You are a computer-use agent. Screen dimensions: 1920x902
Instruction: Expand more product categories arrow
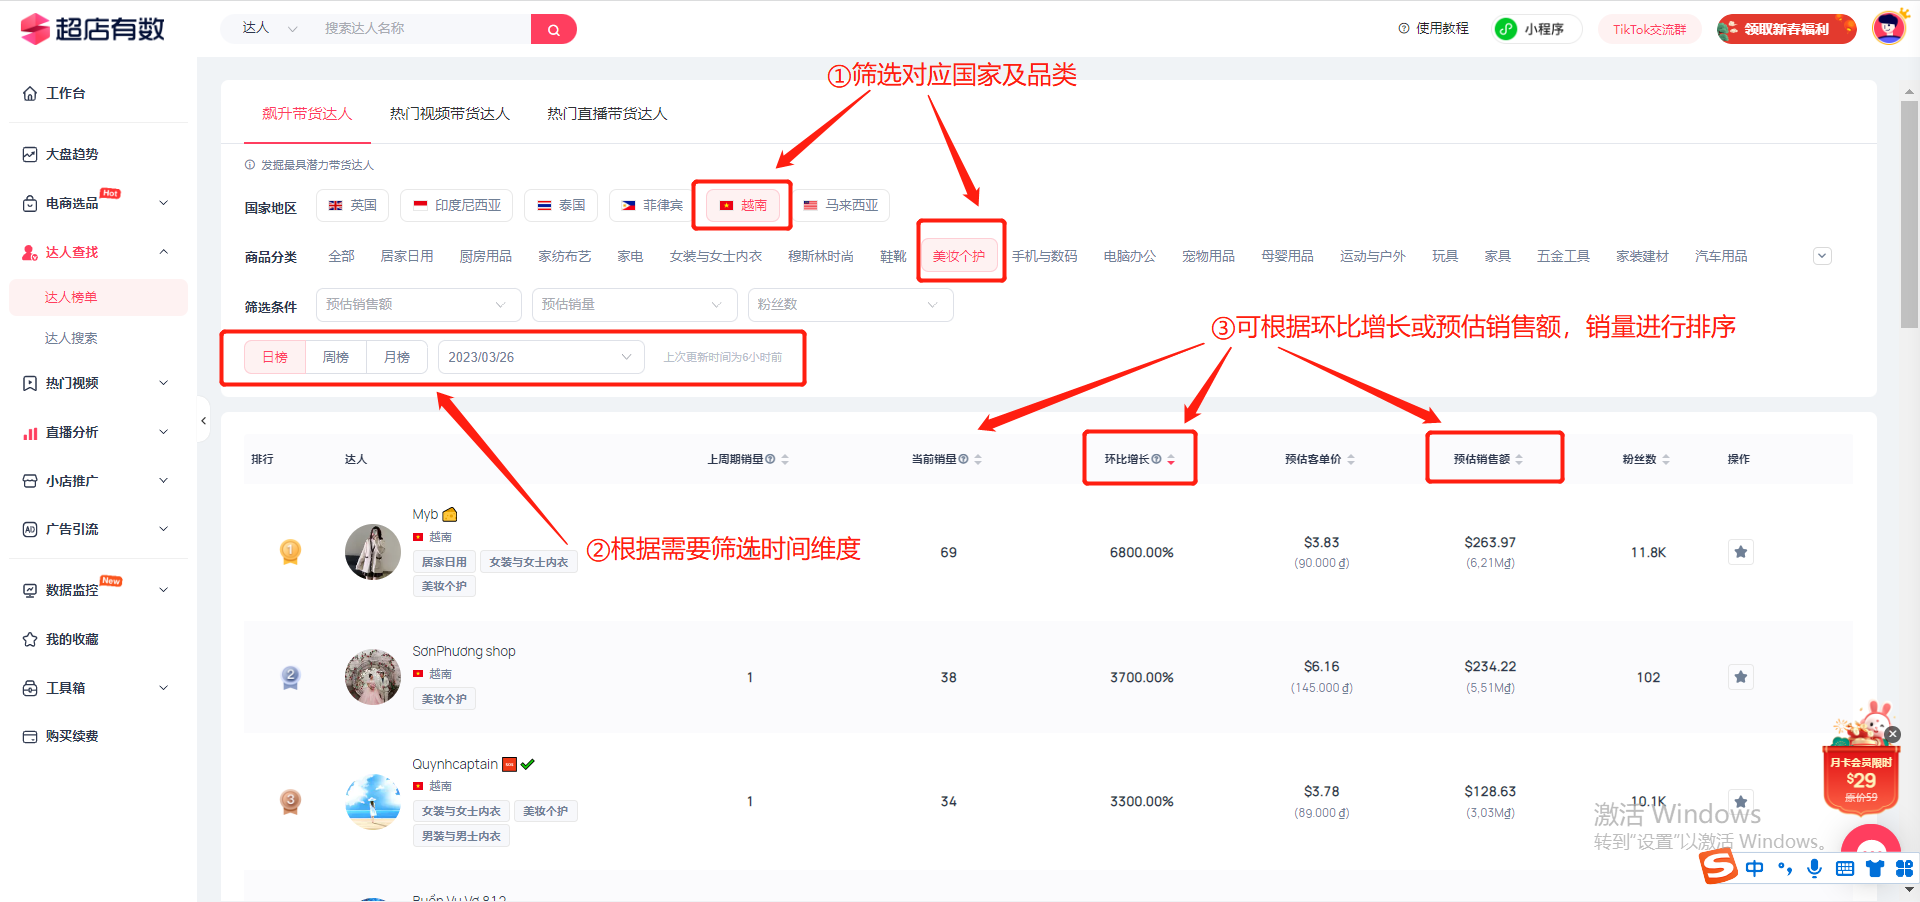point(1822,256)
